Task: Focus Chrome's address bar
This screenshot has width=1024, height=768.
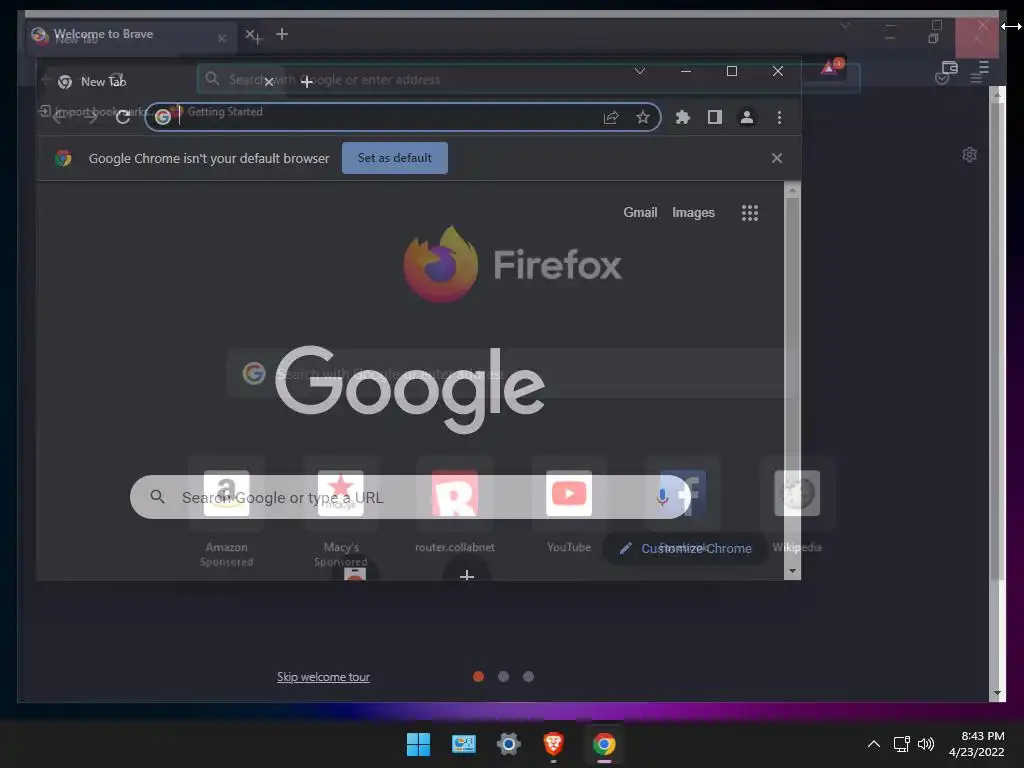Action: (403, 117)
